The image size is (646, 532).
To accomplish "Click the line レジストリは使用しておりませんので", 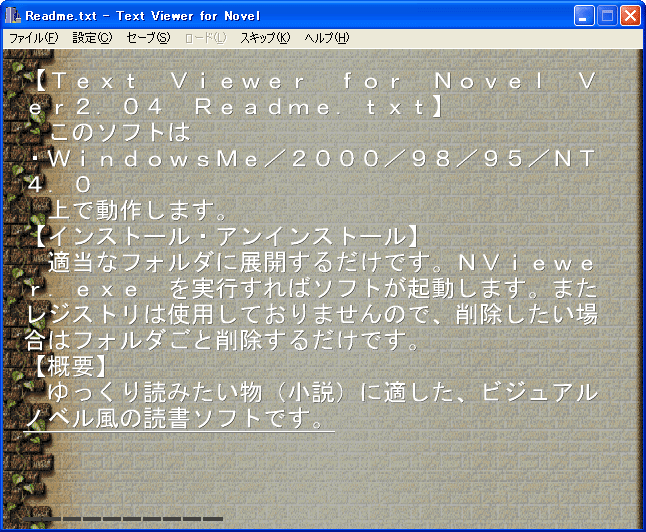I will pos(312,314).
